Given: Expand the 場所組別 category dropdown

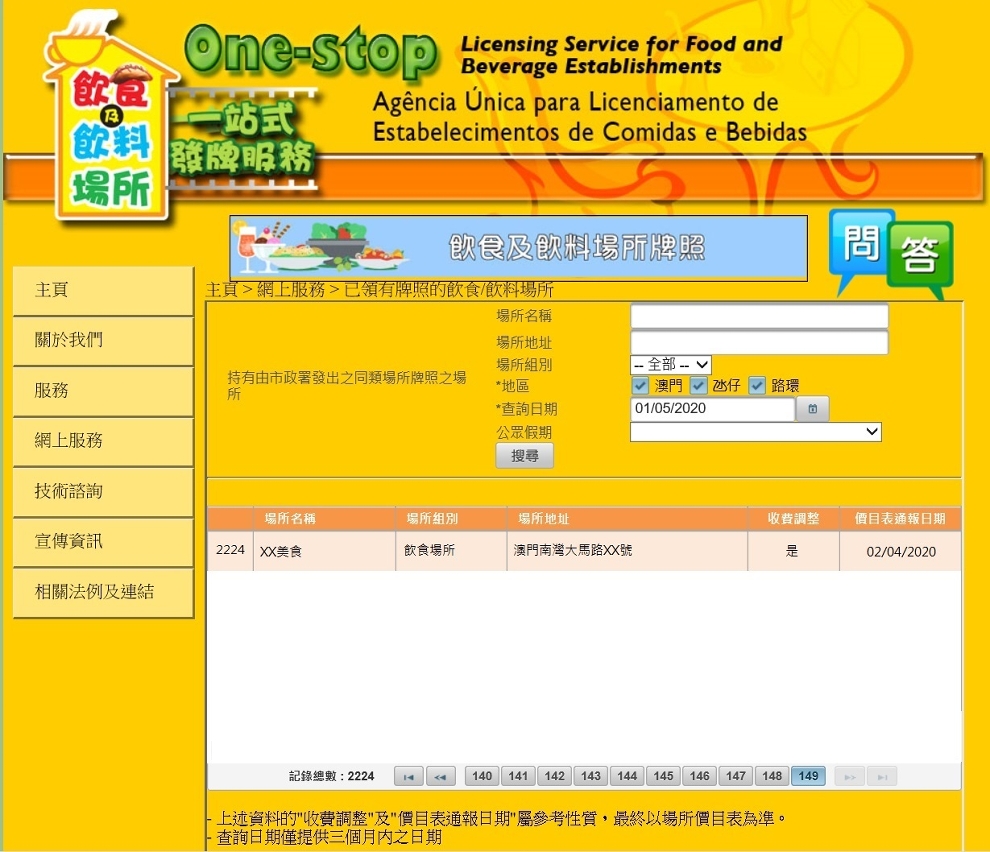Looking at the screenshot, I should tap(670, 365).
